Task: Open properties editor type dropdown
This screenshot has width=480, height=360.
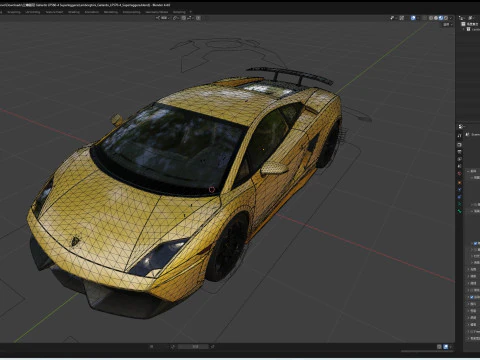Action: click(x=462, y=127)
